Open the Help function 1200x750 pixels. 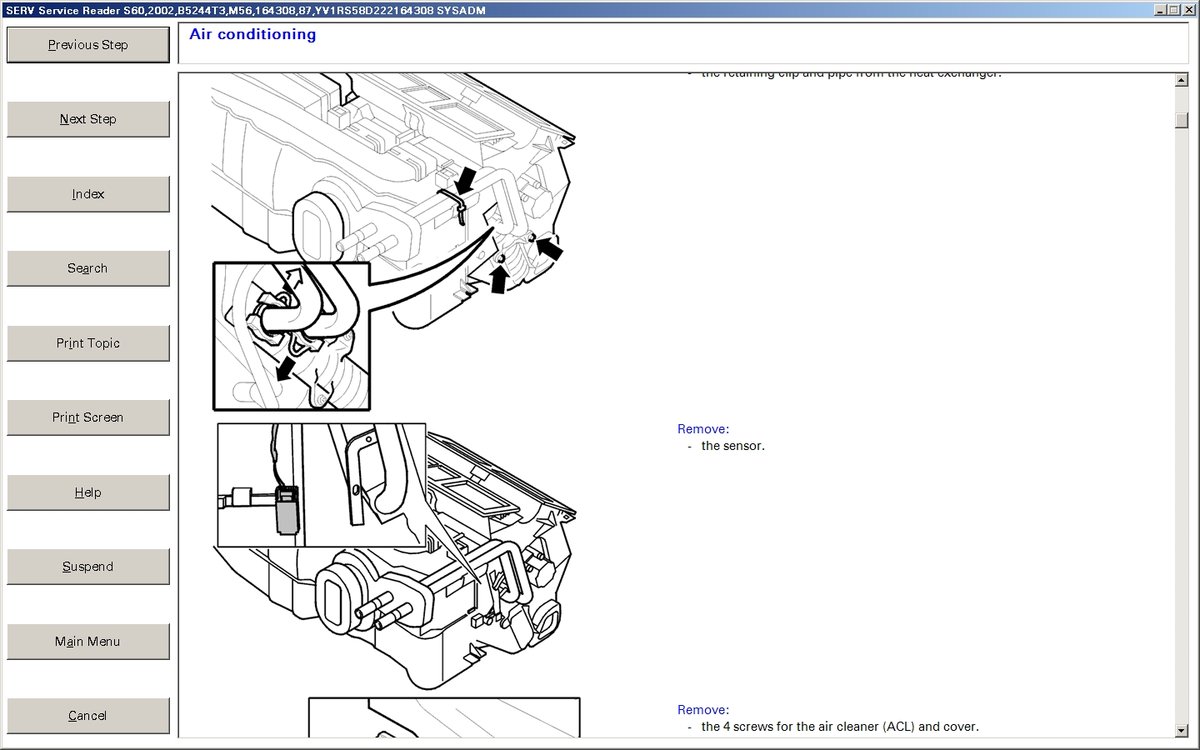[x=88, y=491]
